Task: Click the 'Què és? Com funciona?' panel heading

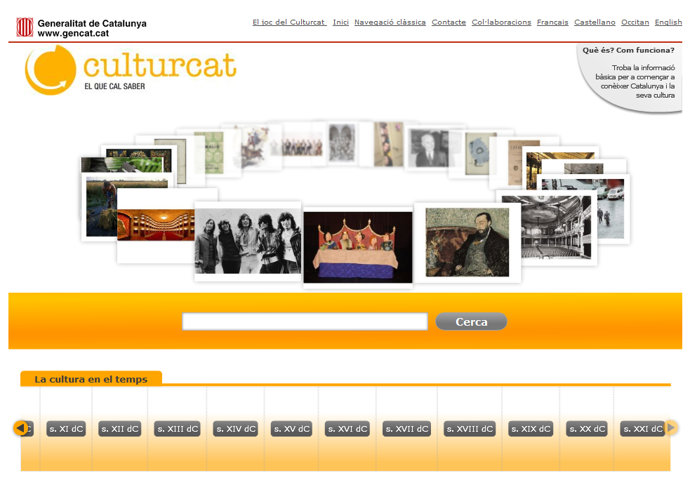Action: pyautogui.click(x=628, y=50)
